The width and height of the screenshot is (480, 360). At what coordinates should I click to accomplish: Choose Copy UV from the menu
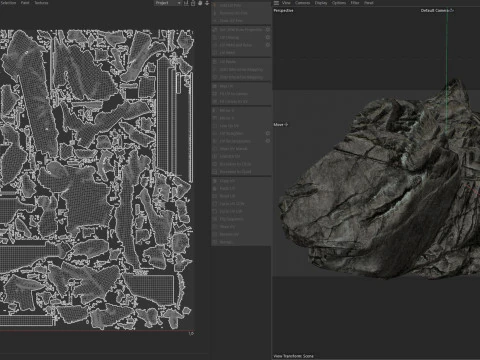[x=241, y=181]
